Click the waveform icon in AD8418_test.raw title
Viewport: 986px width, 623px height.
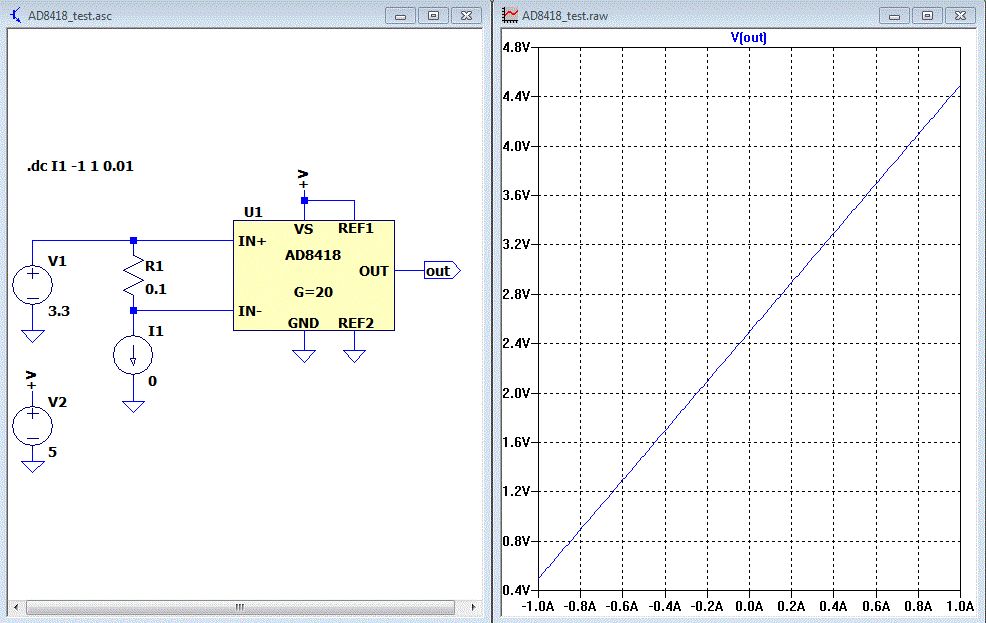pyautogui.click(x=510, y=15)
